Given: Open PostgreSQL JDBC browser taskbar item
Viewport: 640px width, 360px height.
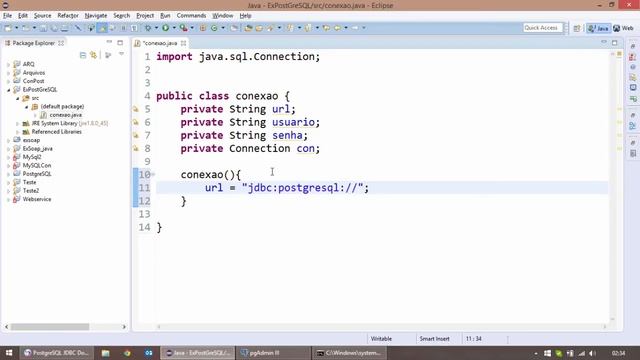Looking at the screenshot, I should click(x=56, y=353).
